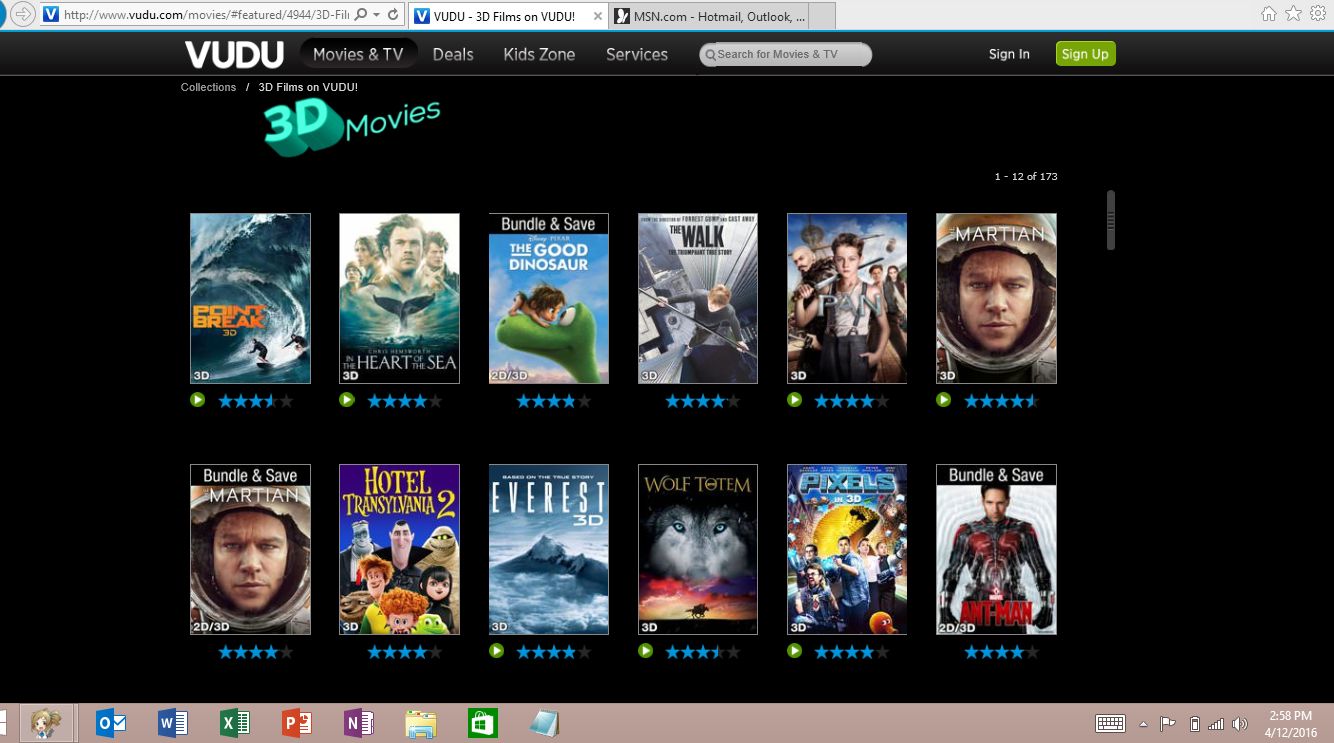Open the Wolf Totem poster
Image resolution: width=1334 pixels, height=743 pixels.
[698, 549]
